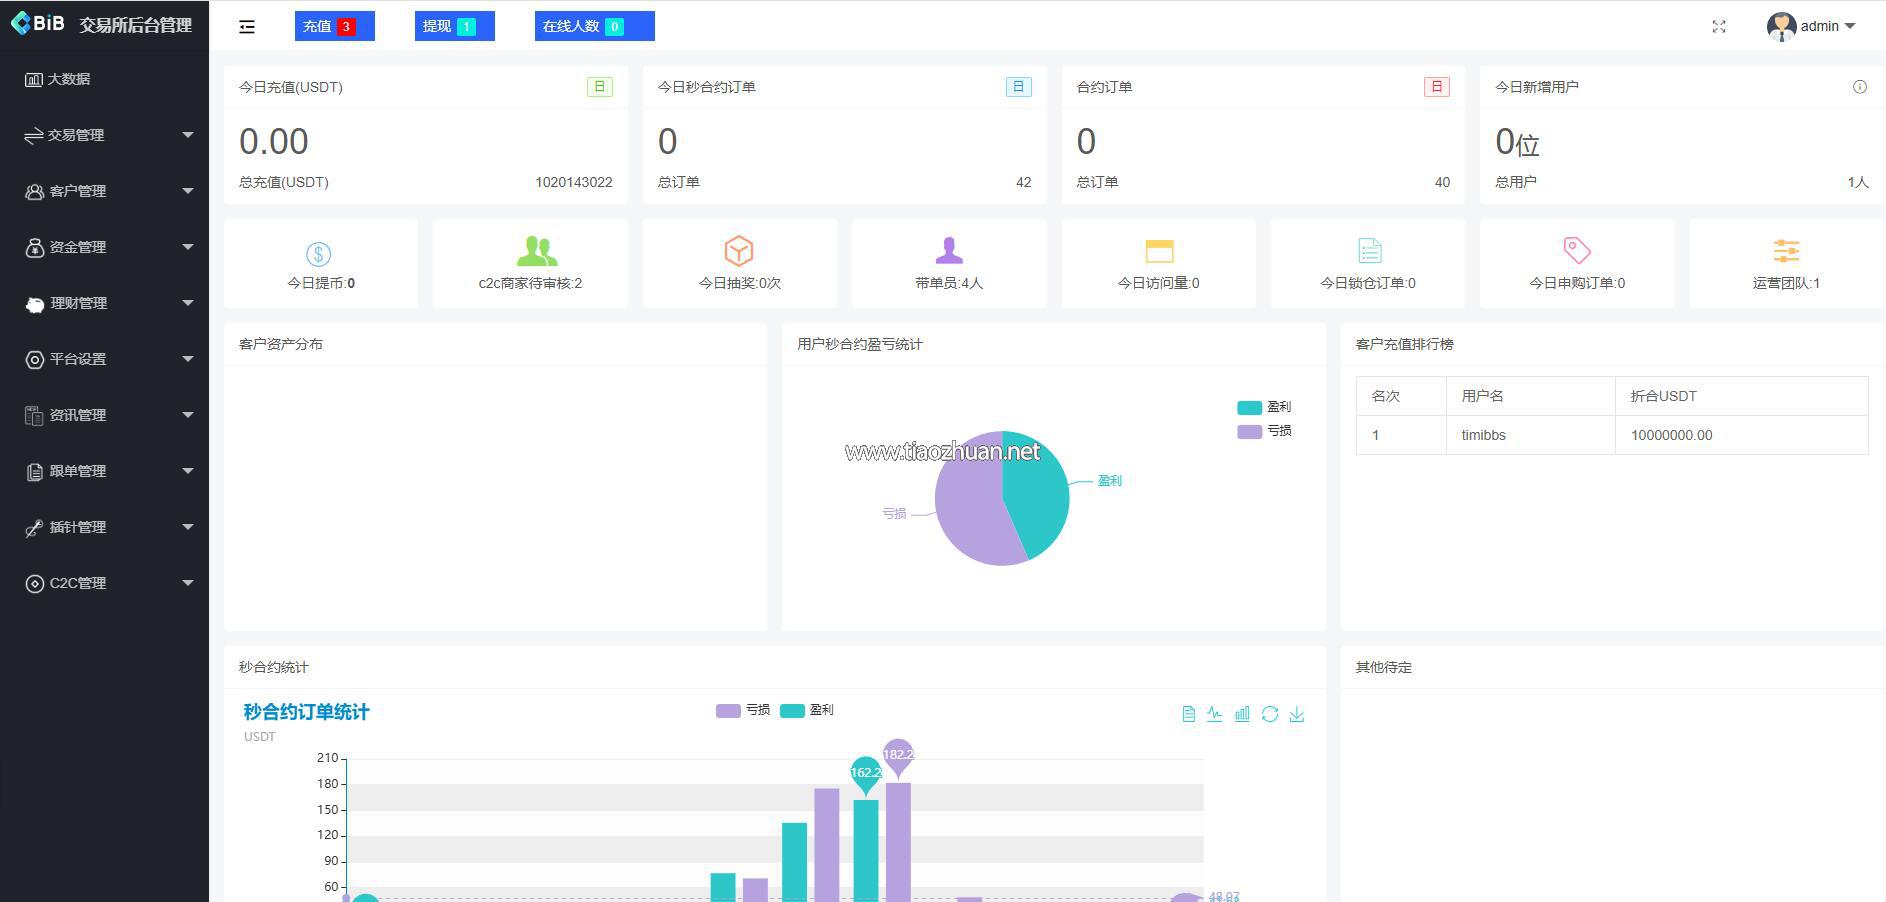This screenshot has height=902, width=1886.
Task: Click the green 日 badge on 今日充值 card
Action: coord(600,87)
